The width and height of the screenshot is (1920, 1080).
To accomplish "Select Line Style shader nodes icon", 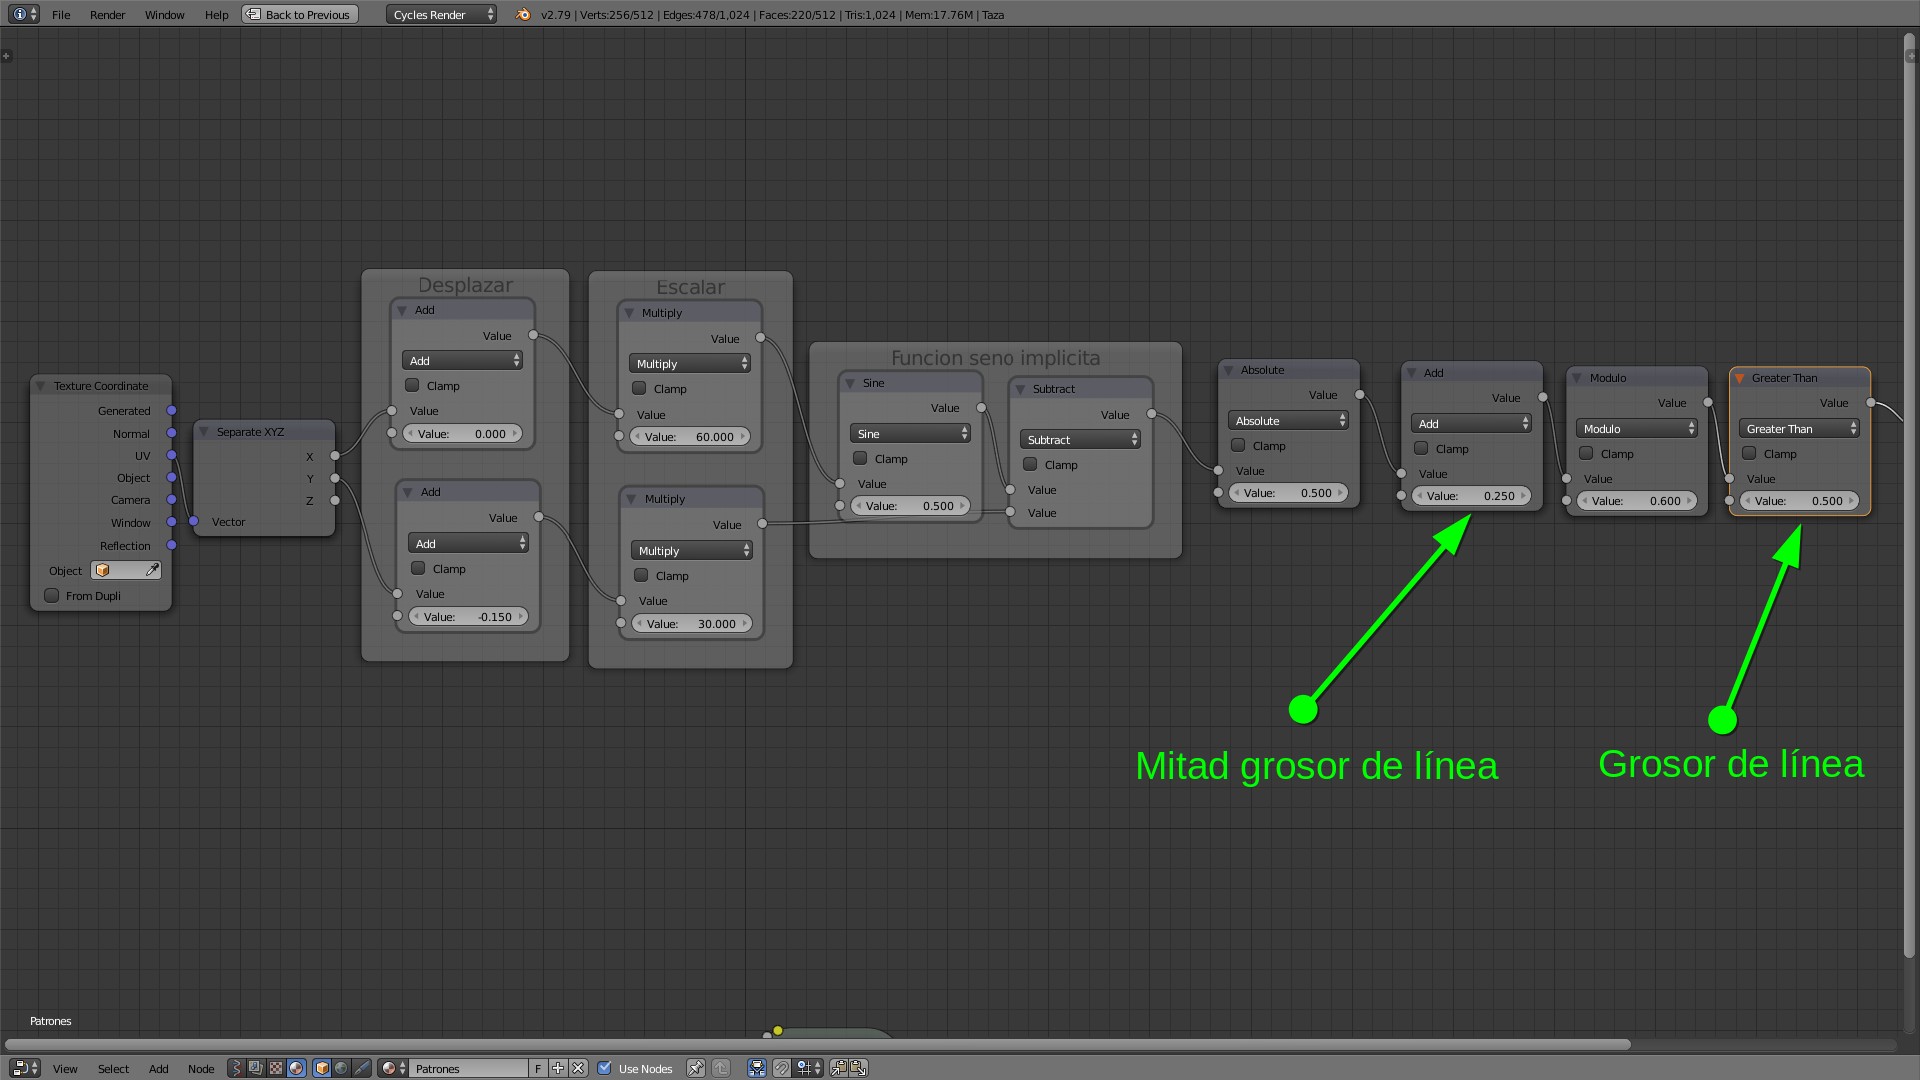I will (x=362, y=1068).
